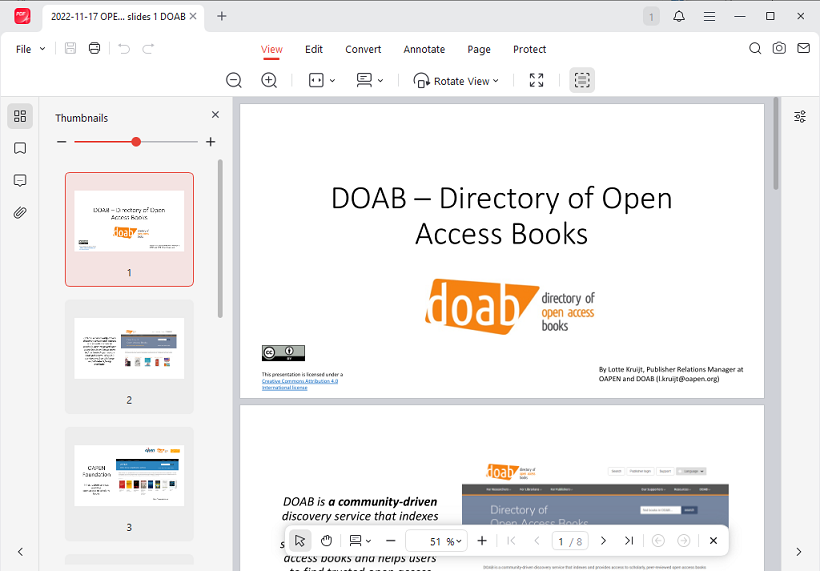Open the Annotate tab
The image size is (820, 571).
point(424,49)
